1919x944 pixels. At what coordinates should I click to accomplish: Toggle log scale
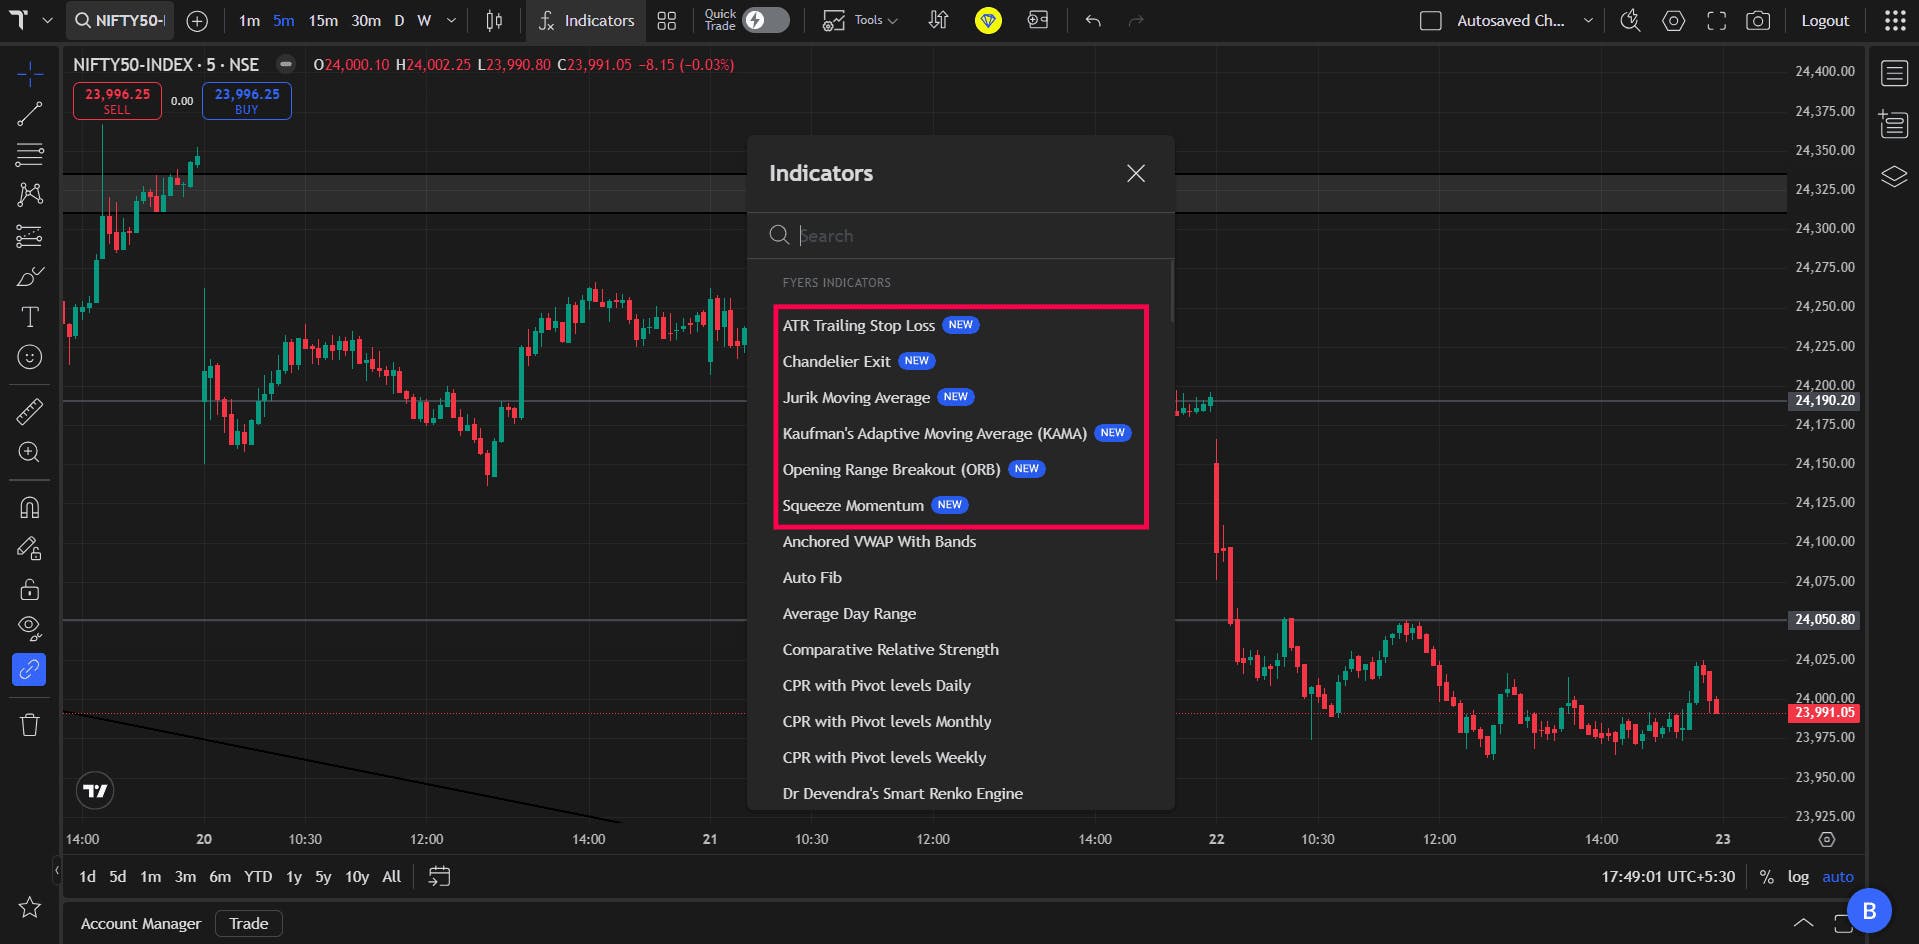tap(1798, 877)
